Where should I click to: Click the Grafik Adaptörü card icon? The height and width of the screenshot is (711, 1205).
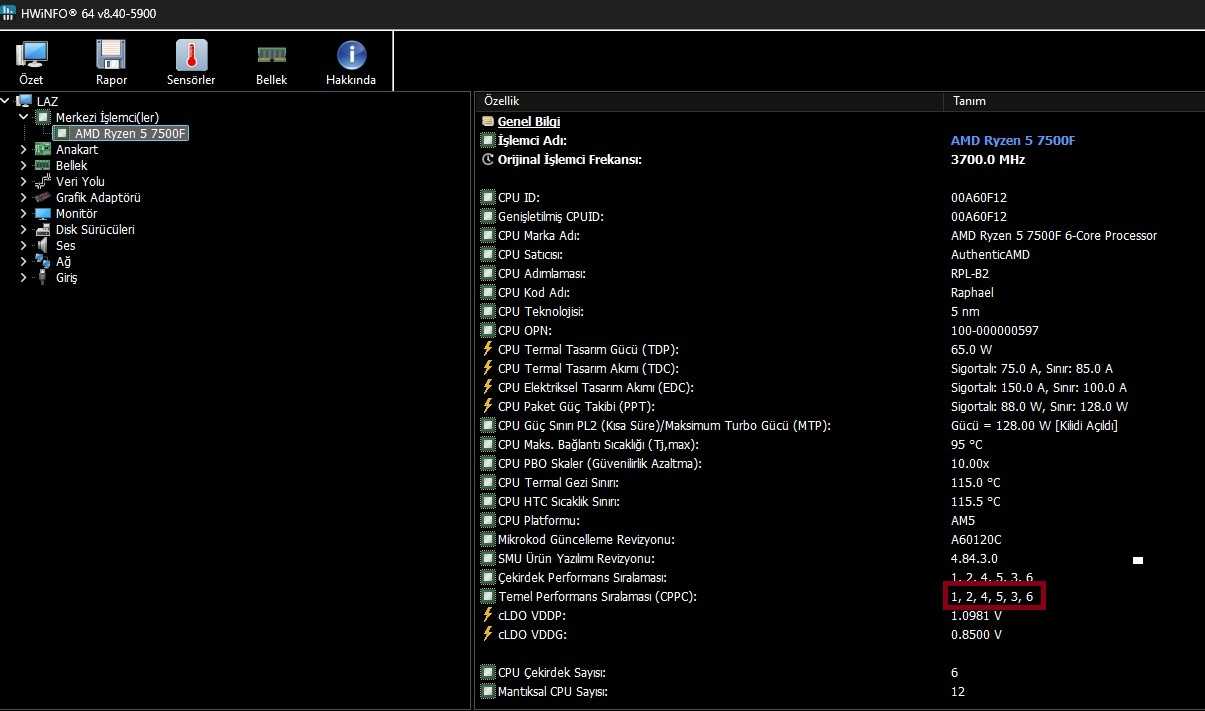tap(42, 197)
